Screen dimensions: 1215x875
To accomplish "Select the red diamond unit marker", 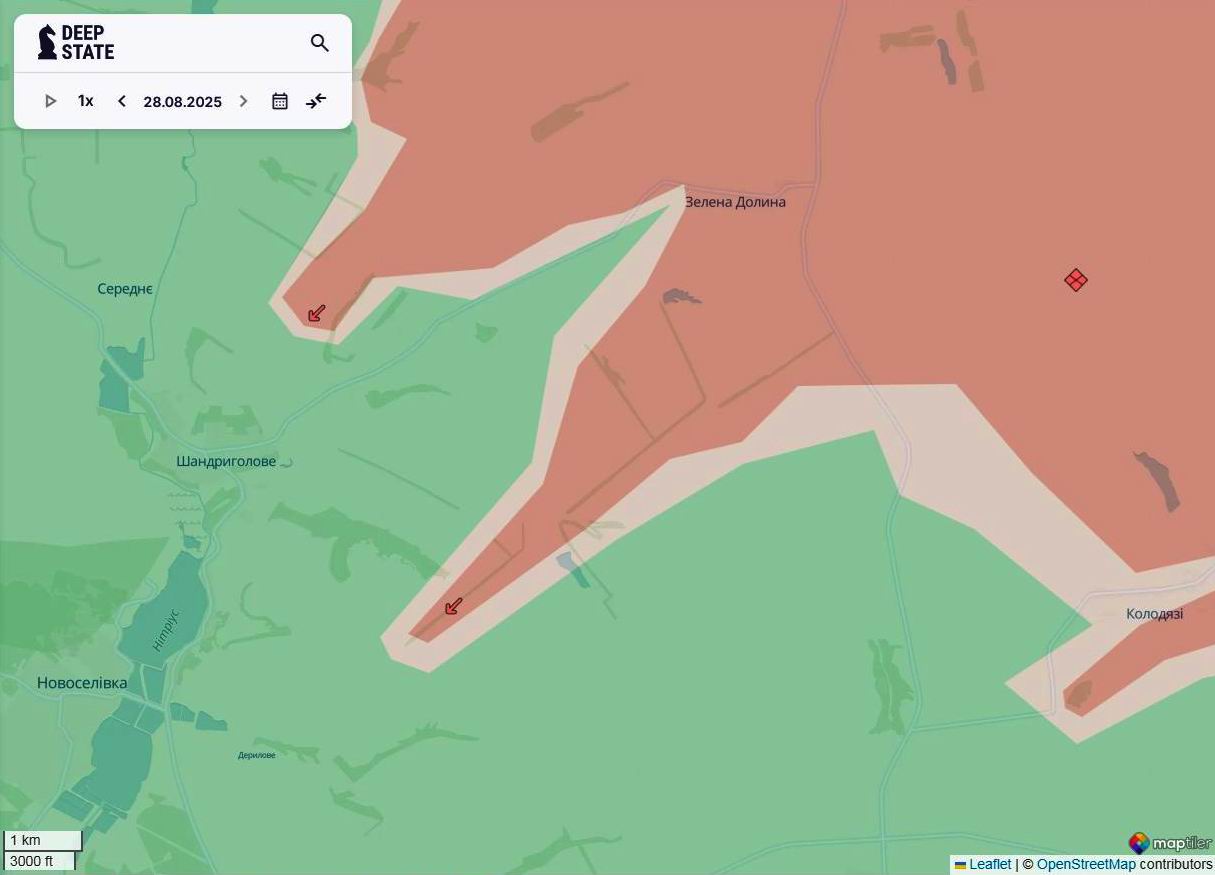I will [x=1075, y=280].
